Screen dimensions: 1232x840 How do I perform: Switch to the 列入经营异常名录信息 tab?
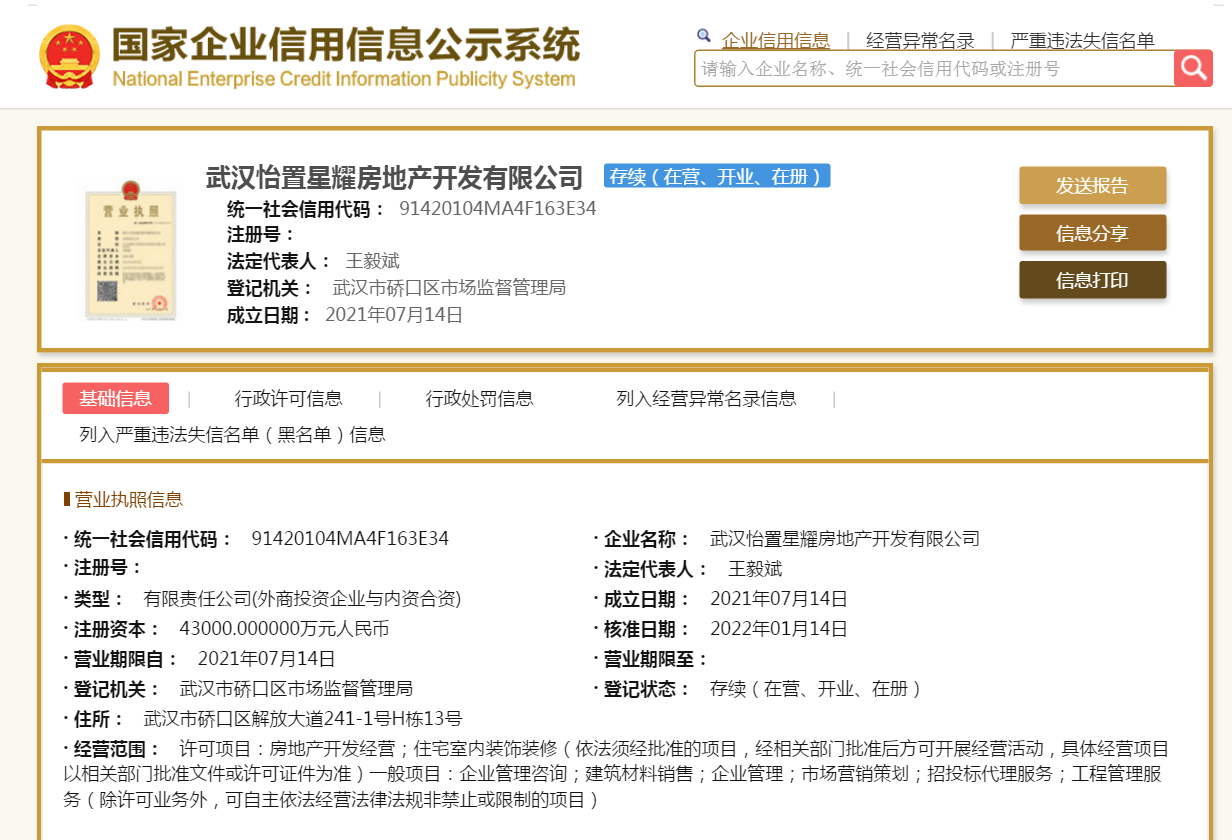(x=706, y=398)
